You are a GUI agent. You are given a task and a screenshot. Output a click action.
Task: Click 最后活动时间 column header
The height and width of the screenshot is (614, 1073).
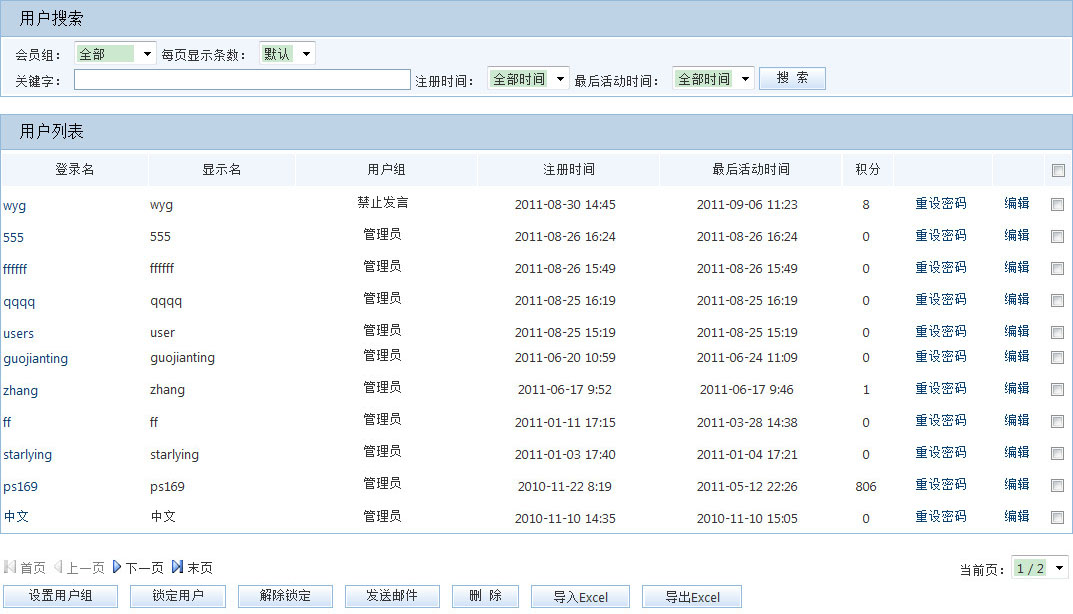tap(751, 169)
